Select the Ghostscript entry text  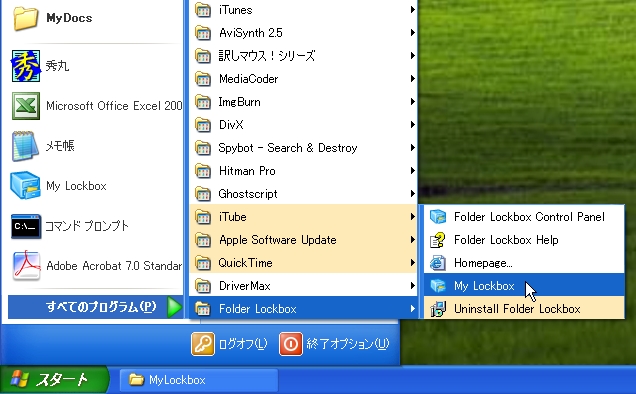pyautogui.click(x=248, y=194)
